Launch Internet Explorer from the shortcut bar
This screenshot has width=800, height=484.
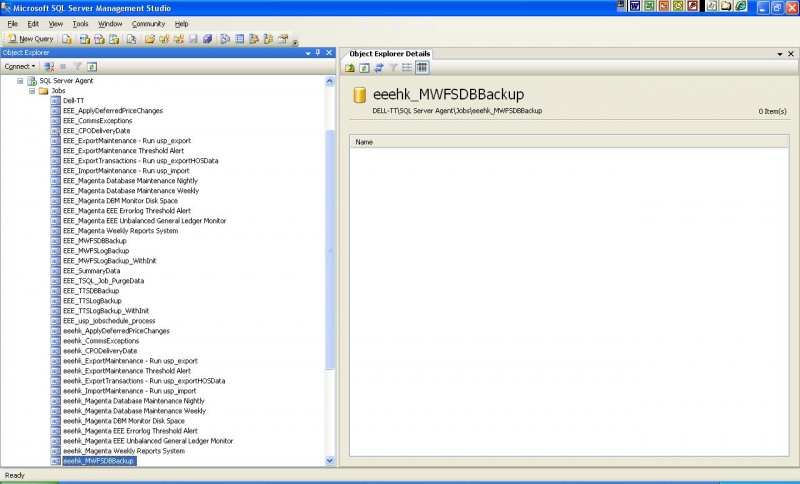coord(741,6)
